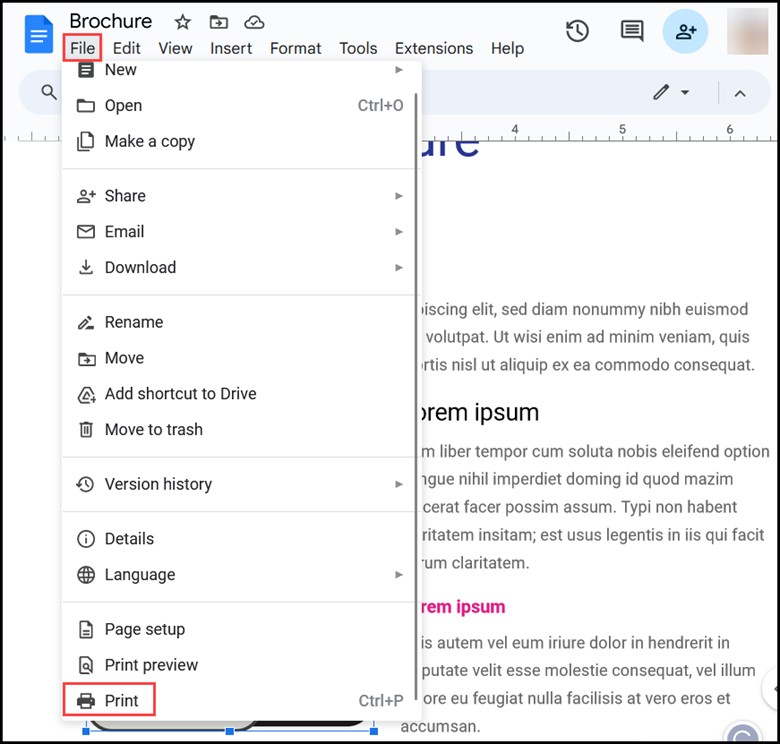780x744 pixels.
Task: Expand the Share submenu arrow
Action: 398,196
